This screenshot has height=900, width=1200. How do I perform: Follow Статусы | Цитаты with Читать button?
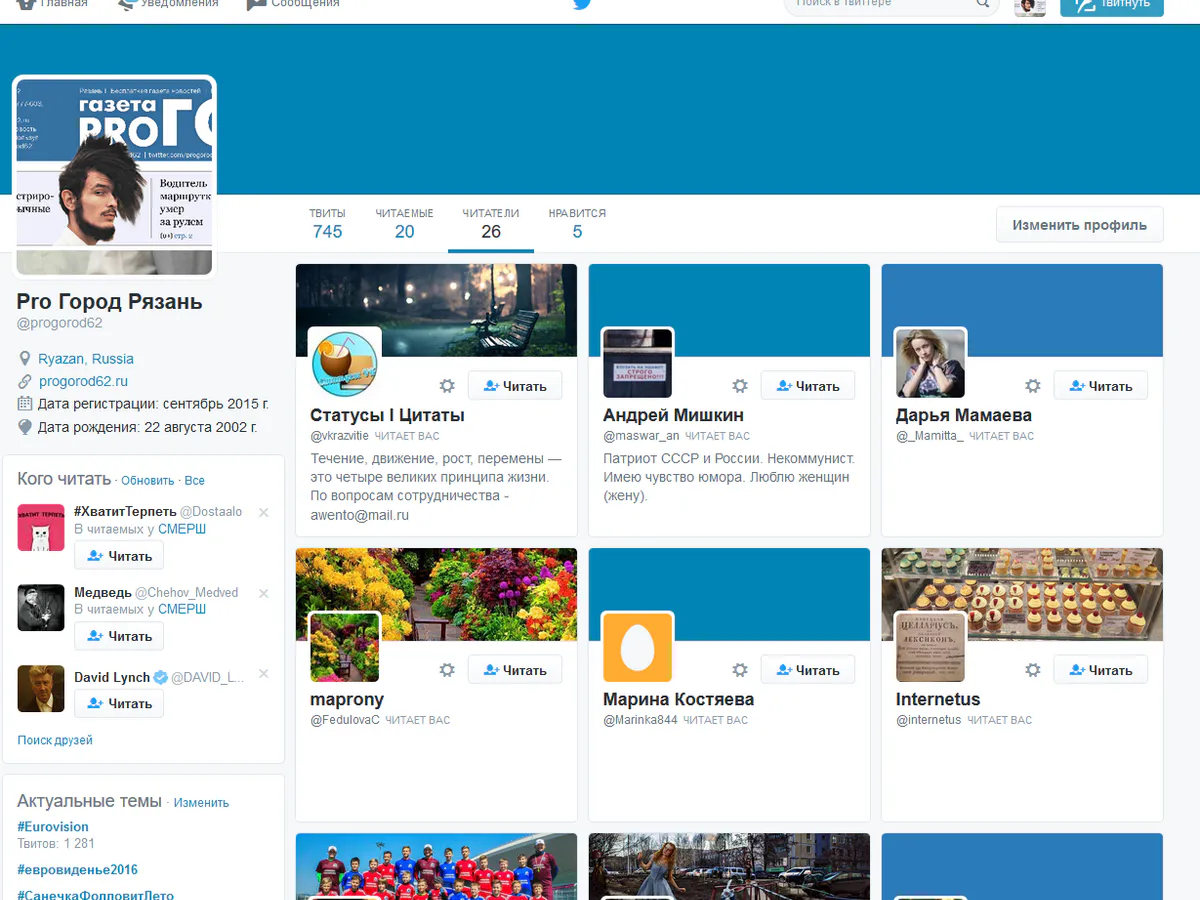coord(515,386)
